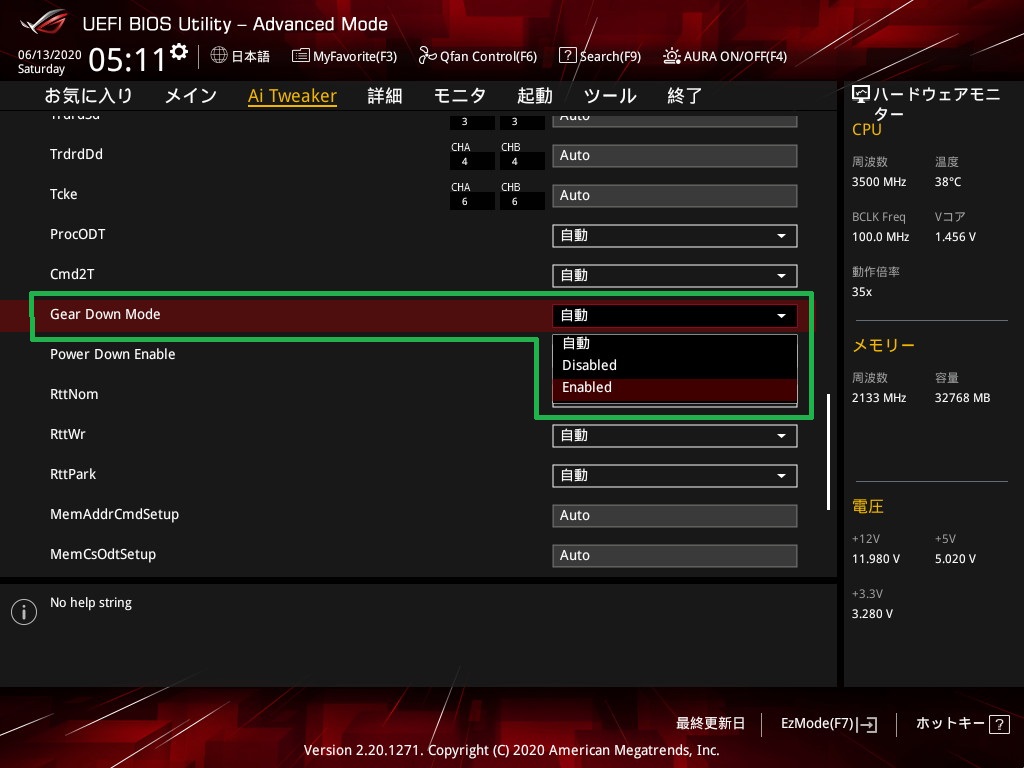Click the memory capacity 32768 MB value
Viewport: 1024px width, 768px height.
(x=962, y=398)
